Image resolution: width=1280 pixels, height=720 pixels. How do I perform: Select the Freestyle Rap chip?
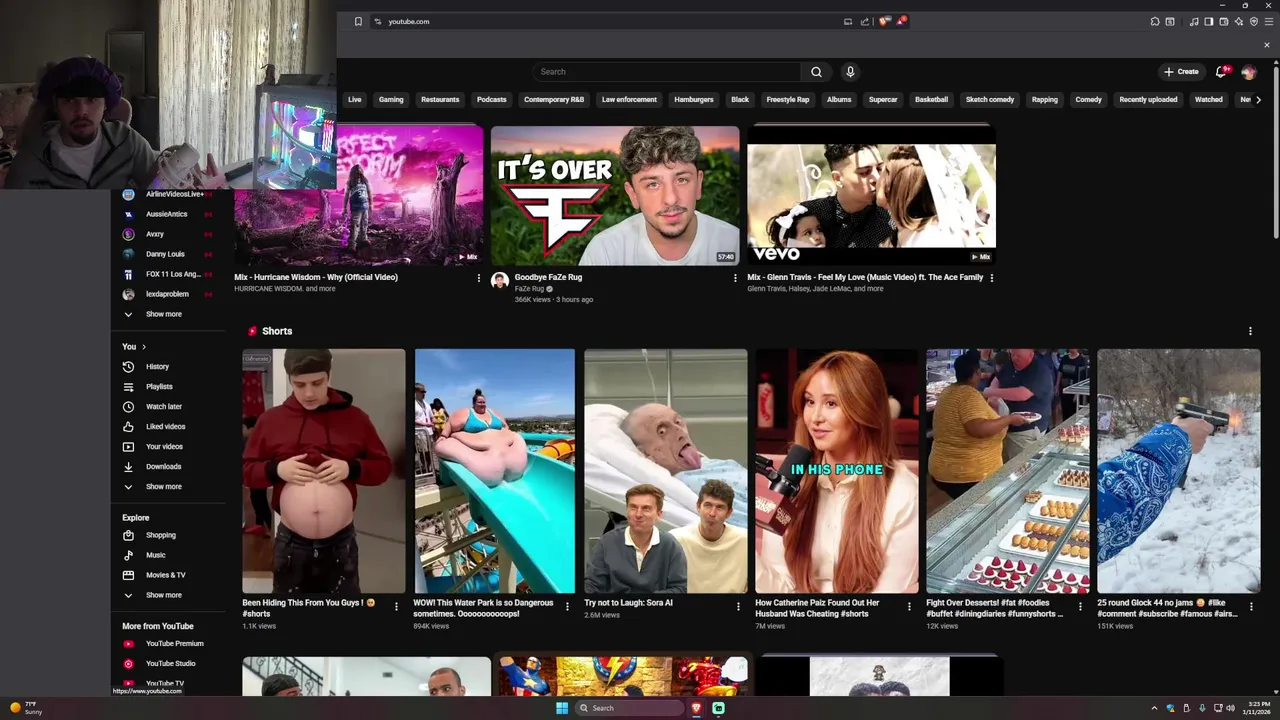[788, 100]
